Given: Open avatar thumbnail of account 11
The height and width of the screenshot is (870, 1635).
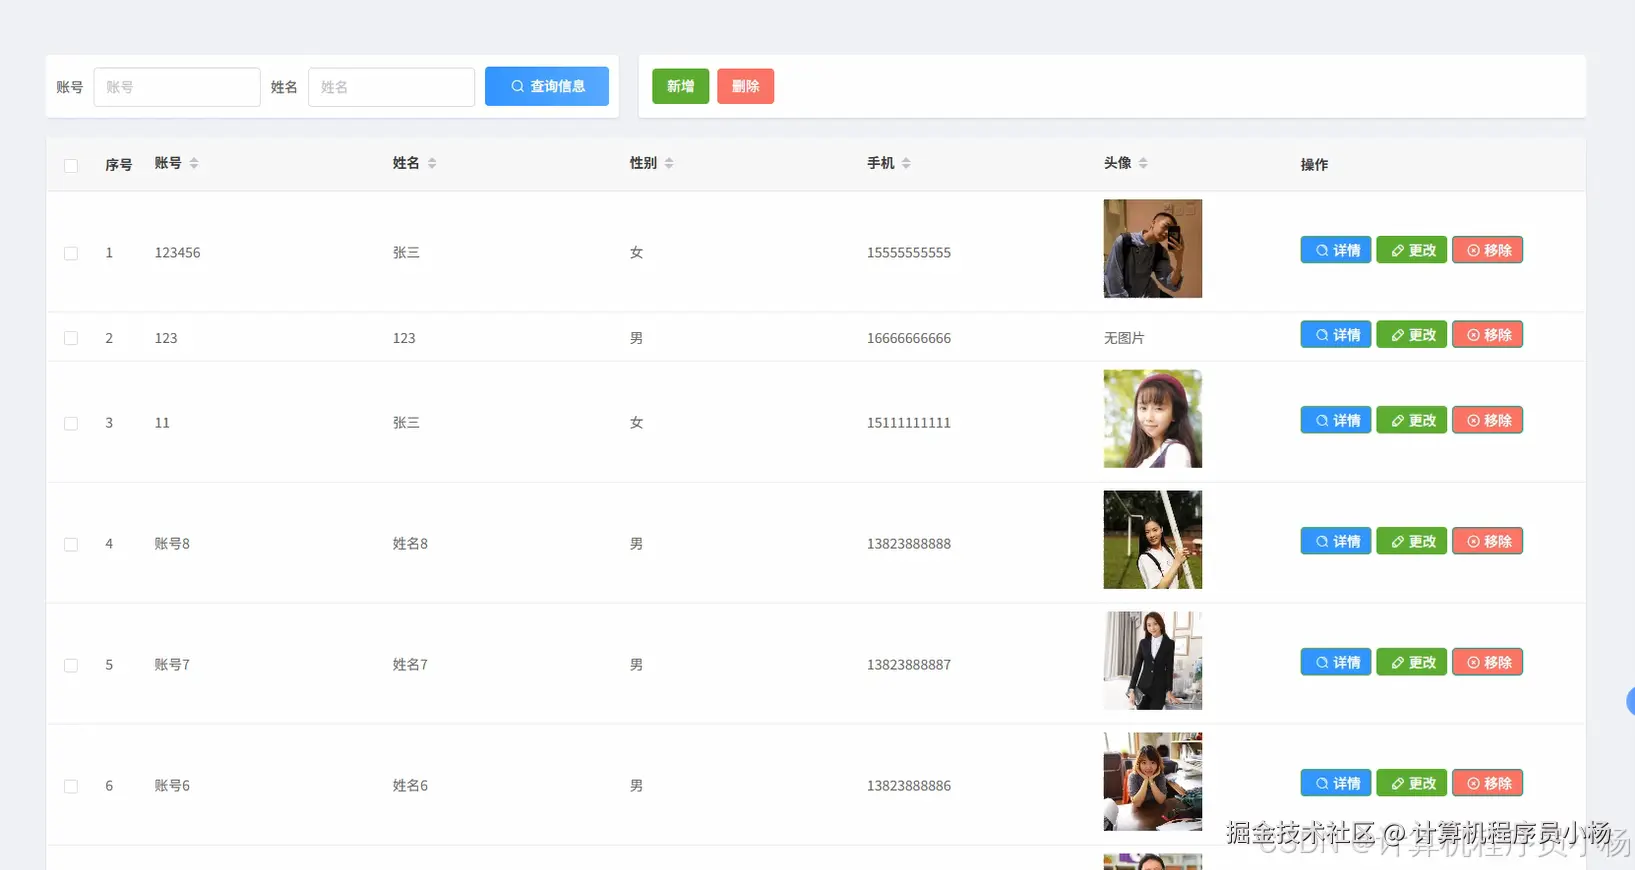Looking at the screenshot, I should coord(1153,419).
